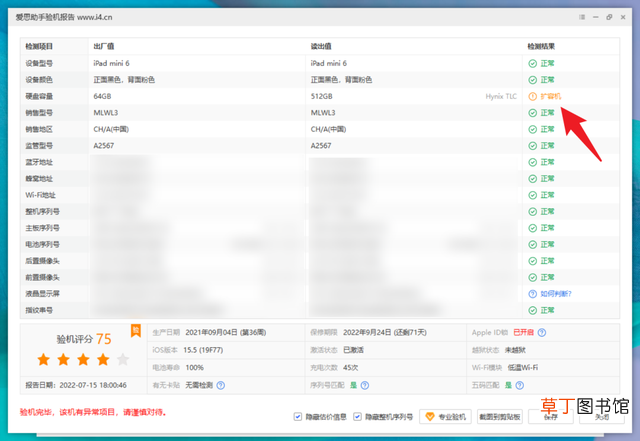Click the check icon in the 设备颜色 row
640x441 pixels.
pyautogui.click(x=533, y=80)
